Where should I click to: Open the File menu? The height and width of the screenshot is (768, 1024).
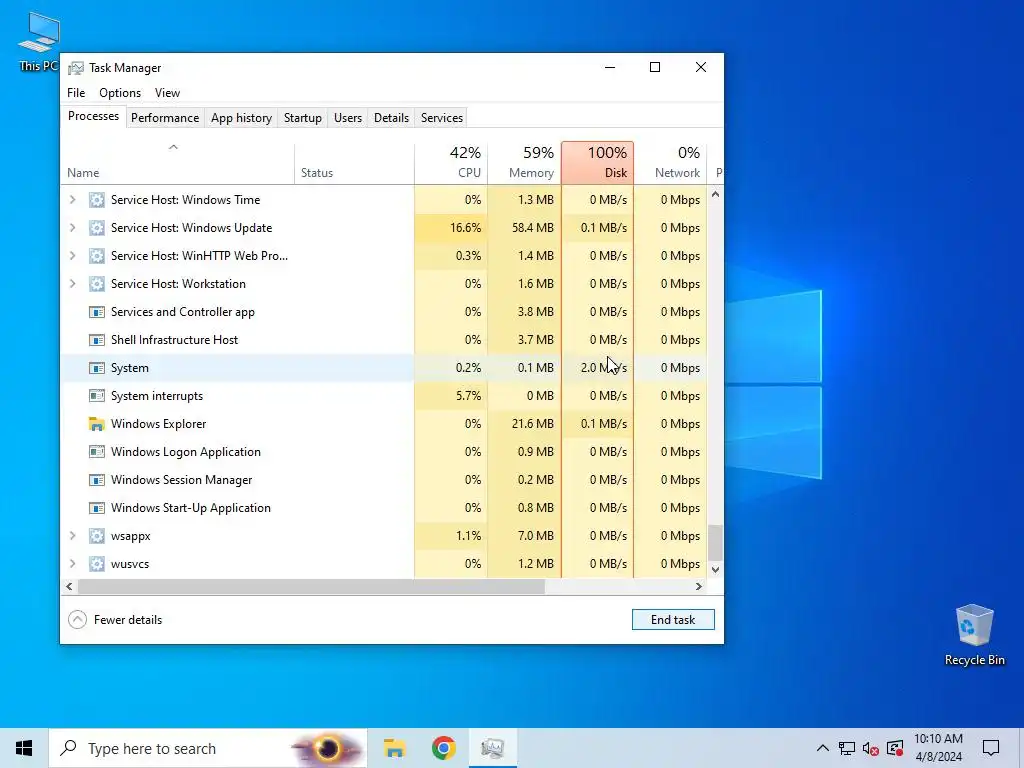click(x=76, y=93)
